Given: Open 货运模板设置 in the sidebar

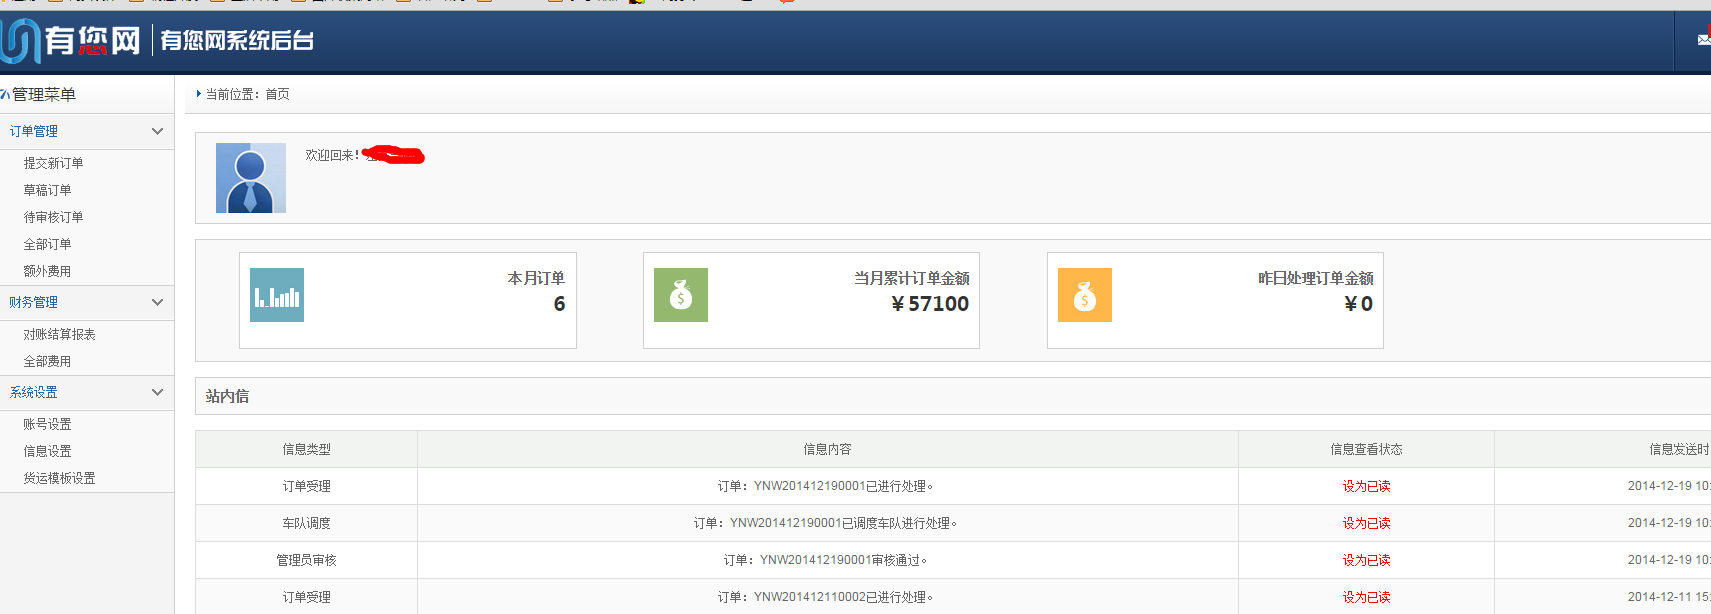Looking at the screenshot, I should tap(59, 479).
